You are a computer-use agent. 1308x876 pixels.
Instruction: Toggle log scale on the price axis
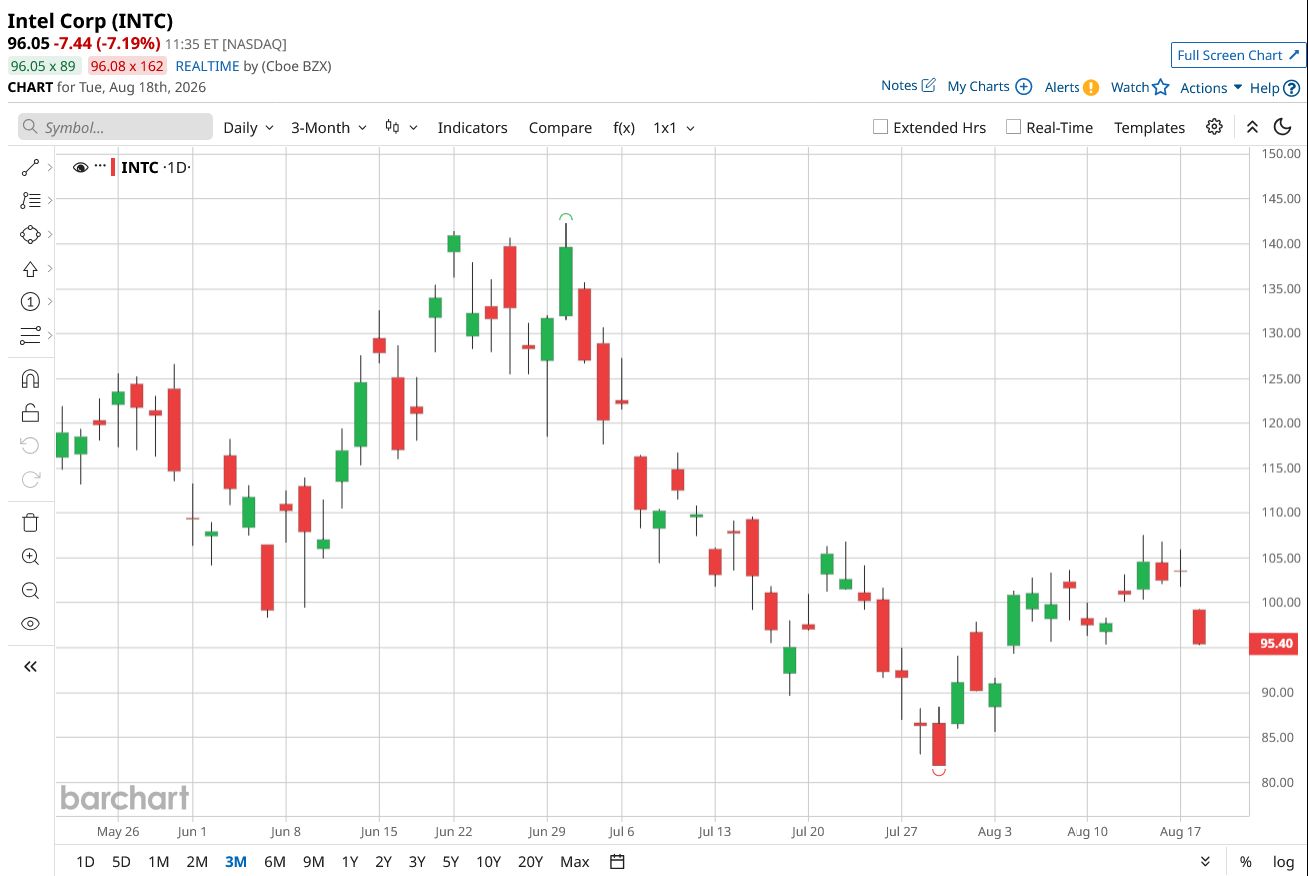click(1283, 862)
